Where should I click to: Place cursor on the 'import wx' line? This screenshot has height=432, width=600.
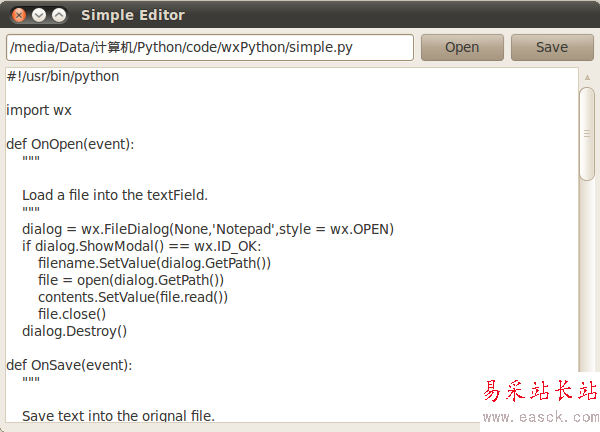point(39,110)
